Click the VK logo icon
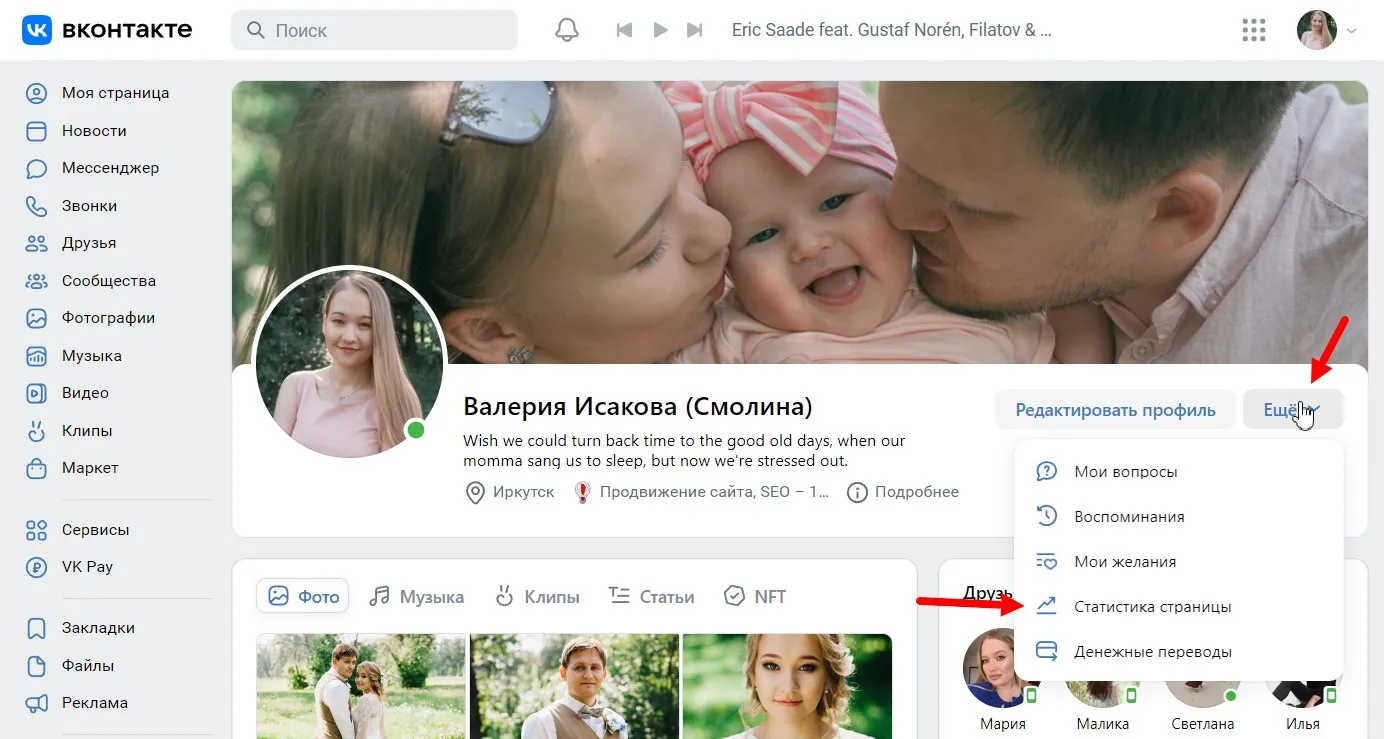This screenshot has width=1384, height=739. point(37,30)
